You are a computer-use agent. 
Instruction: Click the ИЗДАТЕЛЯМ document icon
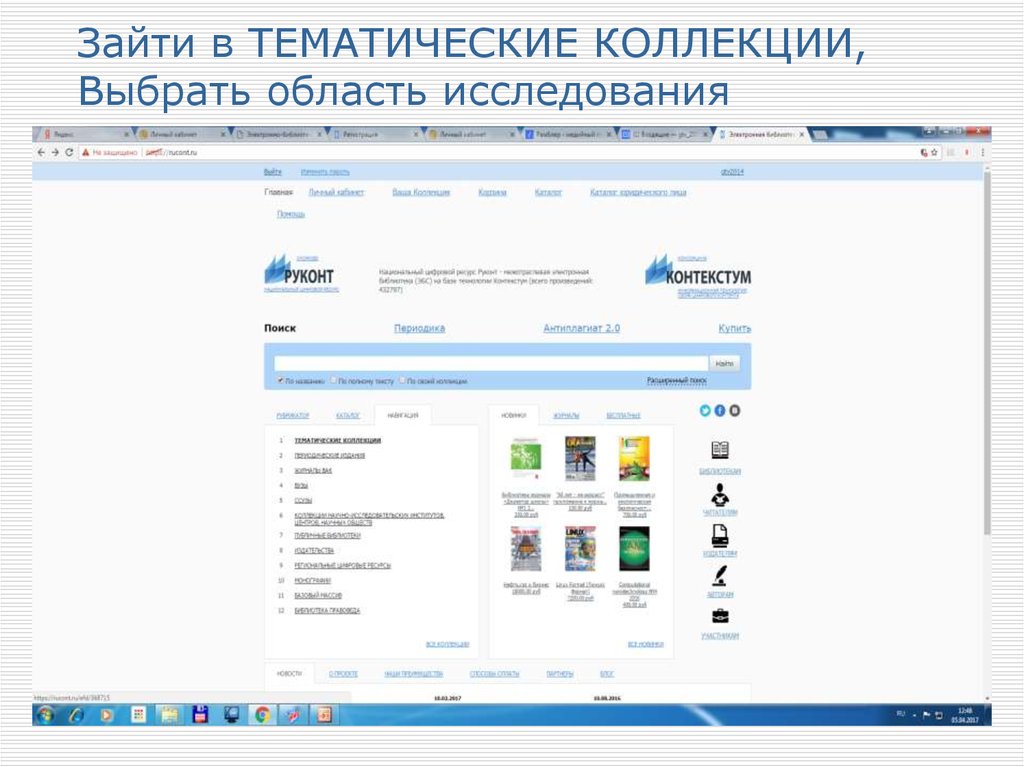click(719, 536)
